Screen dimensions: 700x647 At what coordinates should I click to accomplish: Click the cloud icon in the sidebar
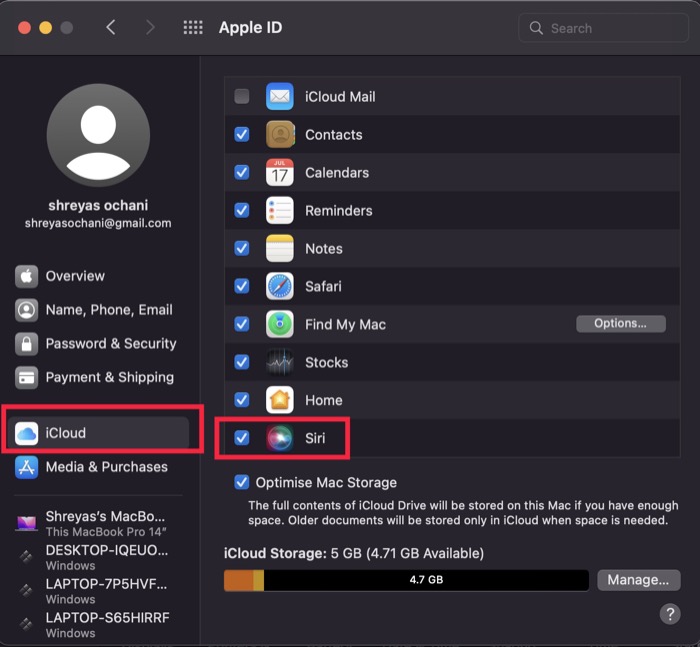click(x=26, y=433)
